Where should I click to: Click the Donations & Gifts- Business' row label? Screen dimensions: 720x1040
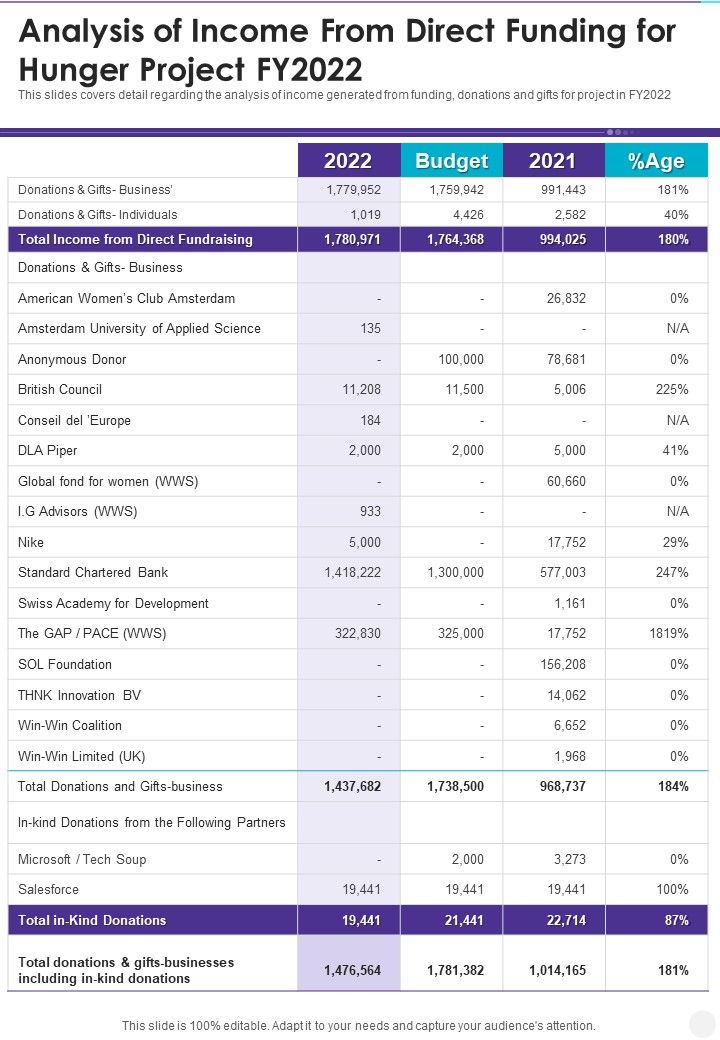click(95, 190)
